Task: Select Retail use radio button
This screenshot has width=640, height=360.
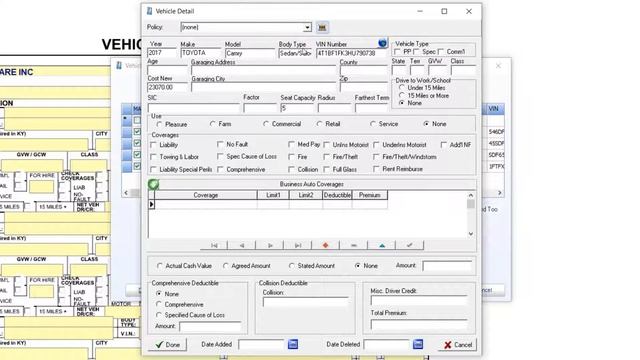Action: coord(319,124)
